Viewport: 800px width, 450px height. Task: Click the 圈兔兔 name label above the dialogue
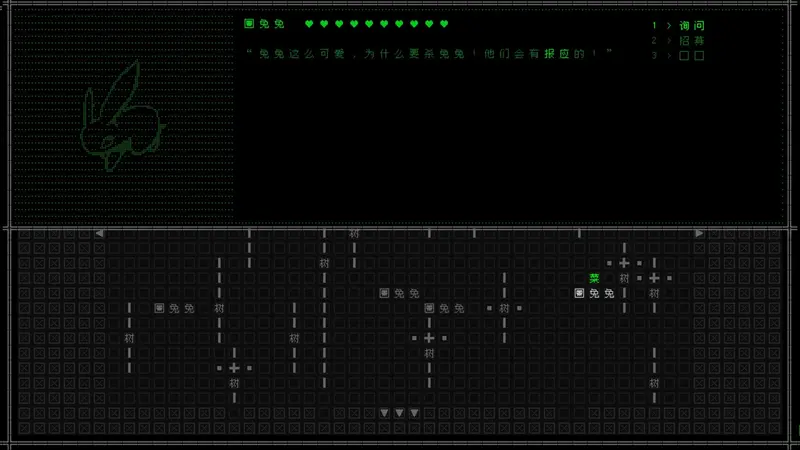coord(264,24)
